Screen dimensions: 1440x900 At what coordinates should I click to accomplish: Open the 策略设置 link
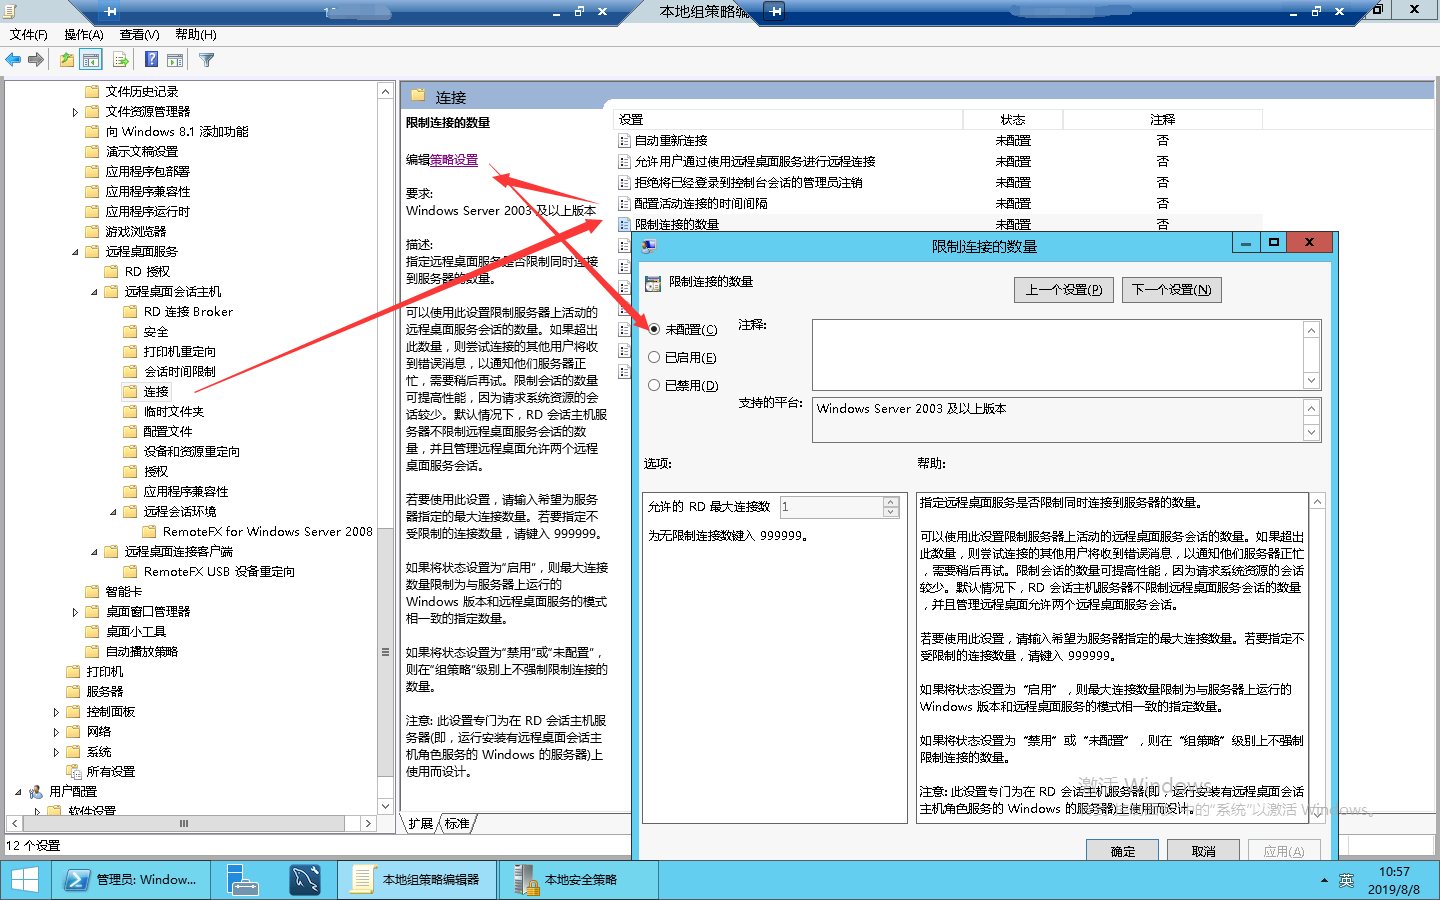click(454, 160)
